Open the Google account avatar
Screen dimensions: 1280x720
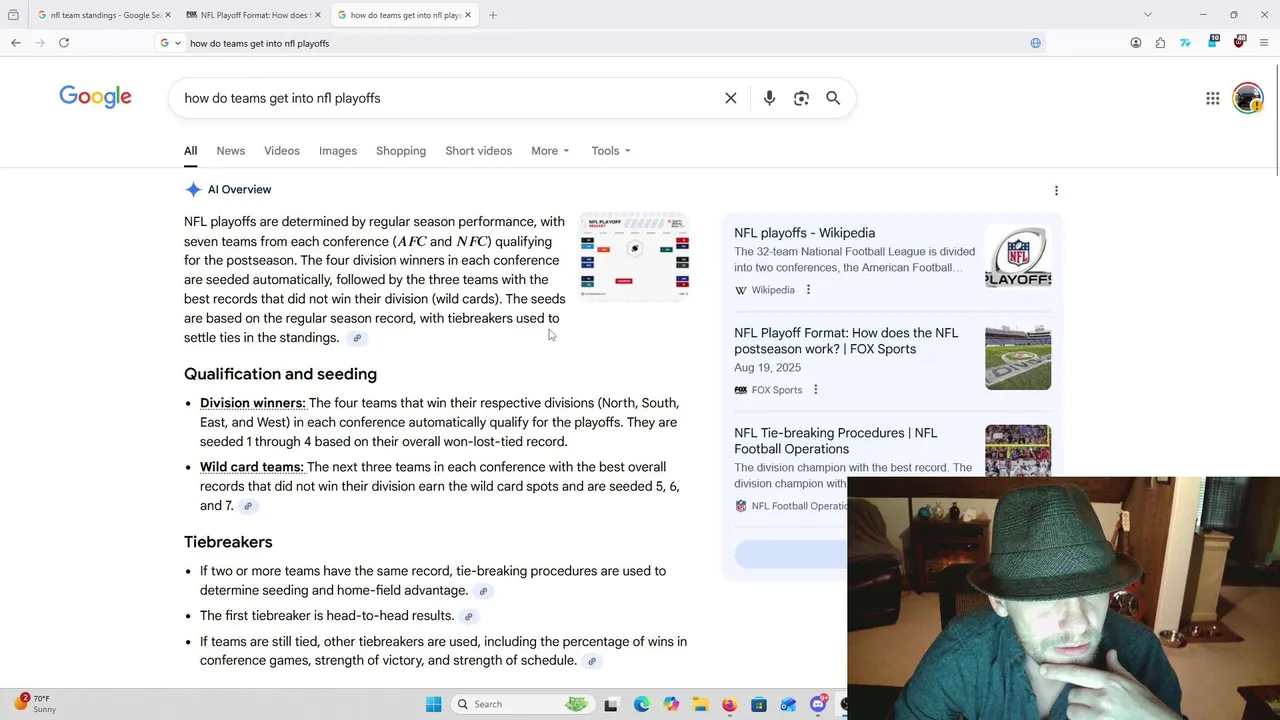(1248, 98)
